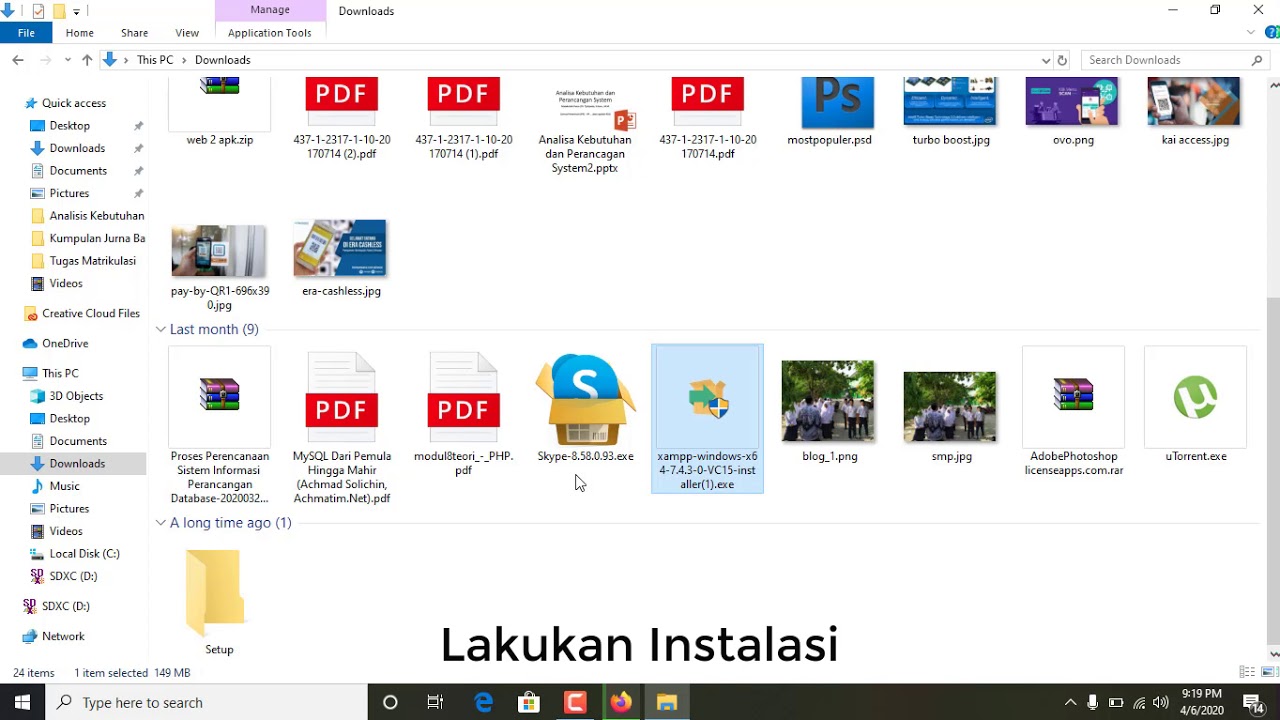Viewport: 1280px width, 720px height.
Task: Collapse the Last month (9) group
Action: 161,329
